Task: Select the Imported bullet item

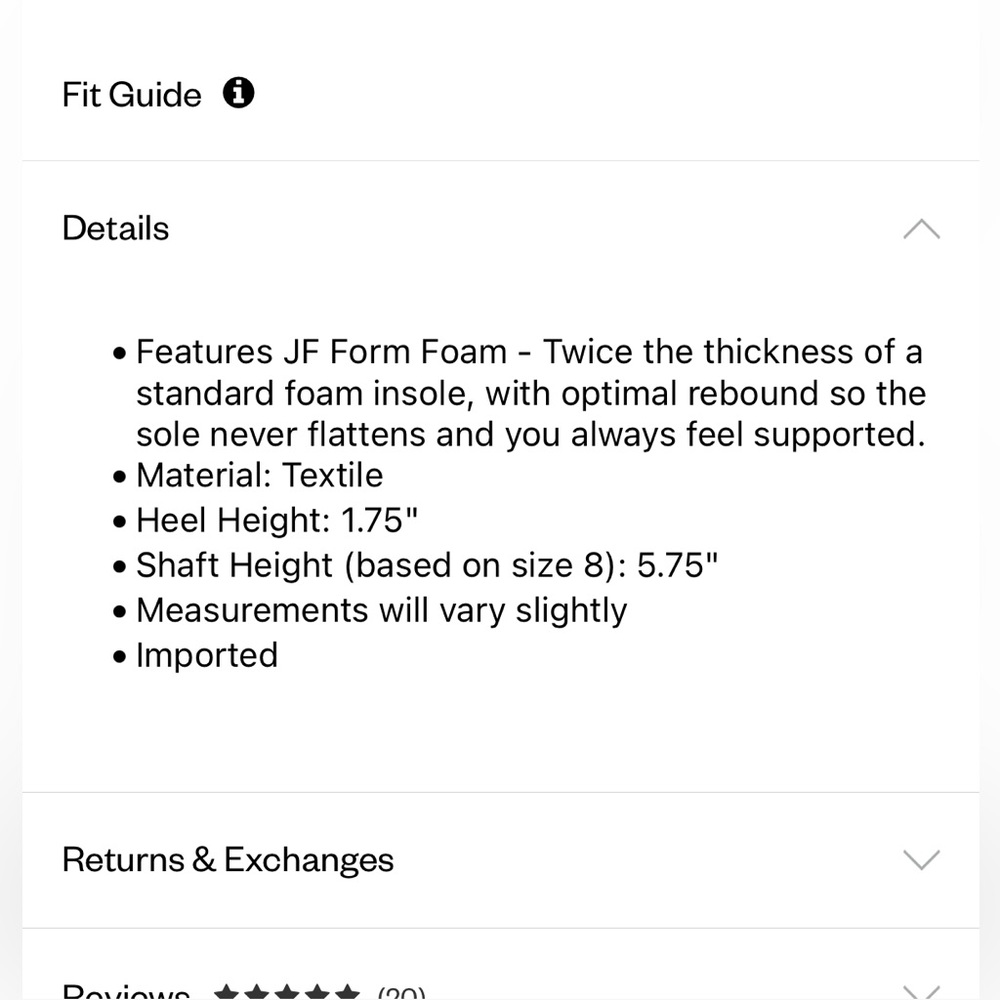Action: tap(207, 656)
